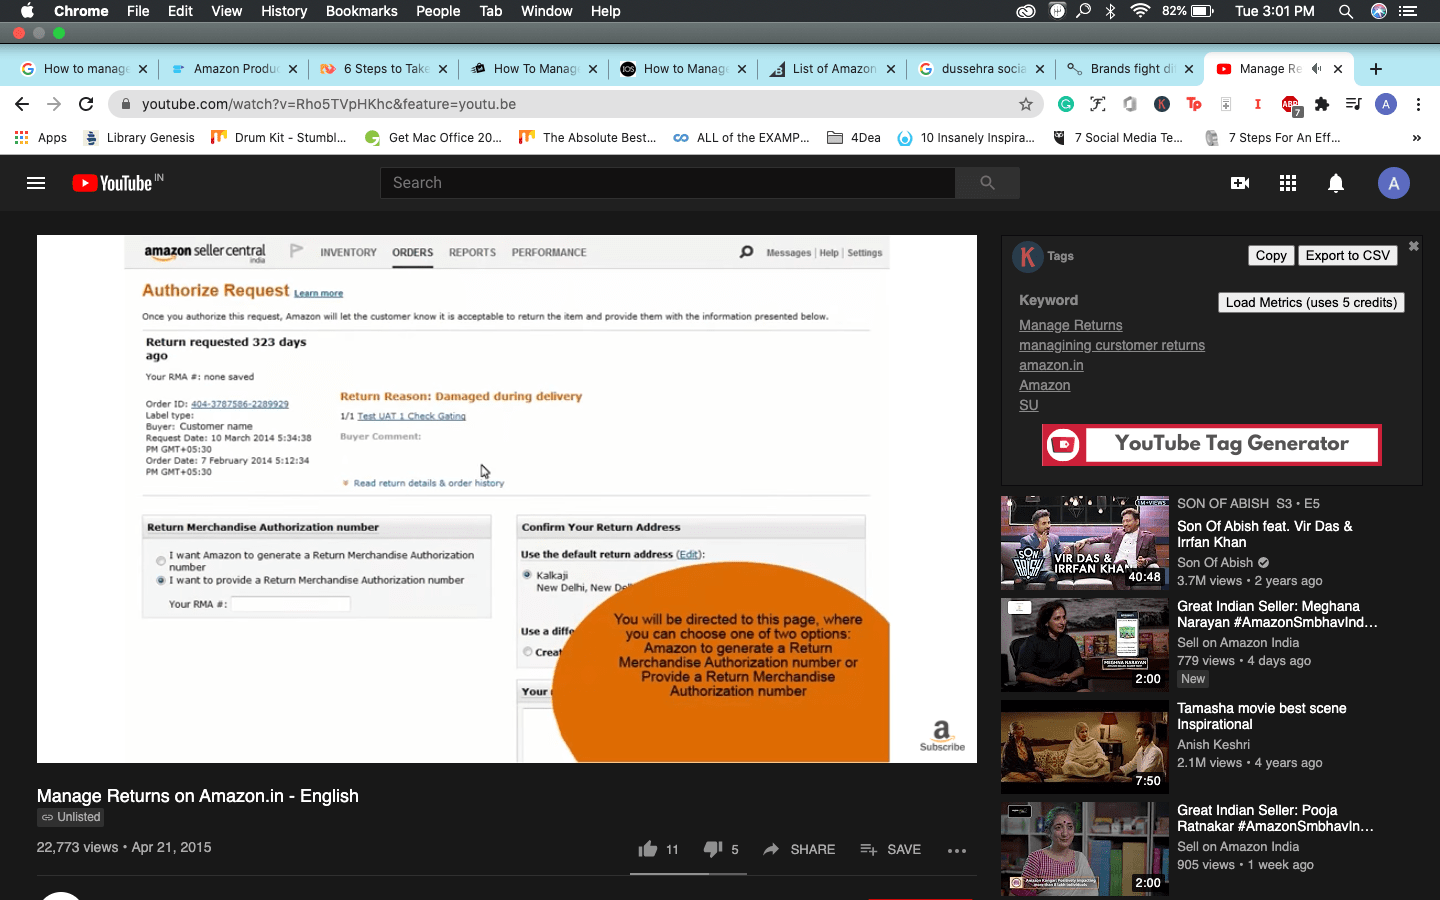Click the search magnifier icon
This screenshot has height=900, width=1440.
tap(988, 183)
